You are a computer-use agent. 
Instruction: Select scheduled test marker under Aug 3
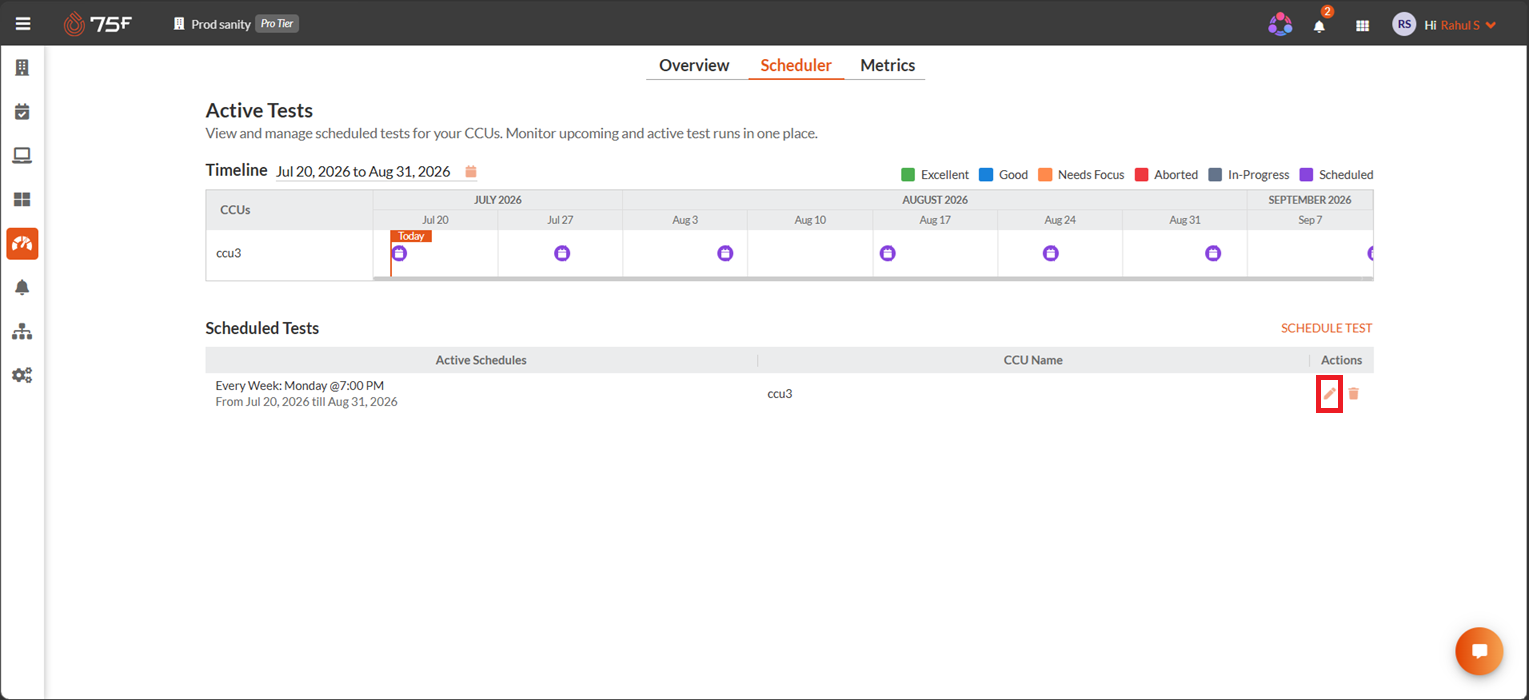coord(725,253)
